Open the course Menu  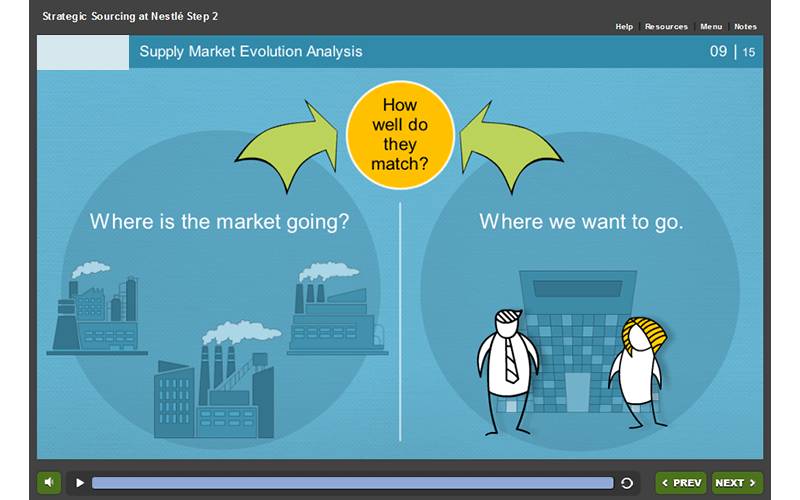(711, 27)
